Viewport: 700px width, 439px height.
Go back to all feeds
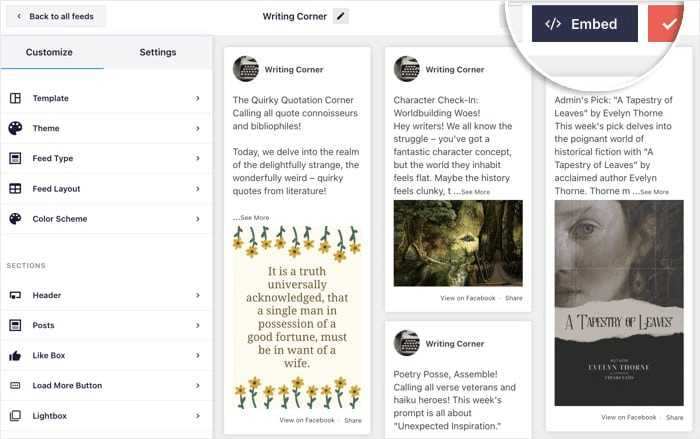(54, 16)
